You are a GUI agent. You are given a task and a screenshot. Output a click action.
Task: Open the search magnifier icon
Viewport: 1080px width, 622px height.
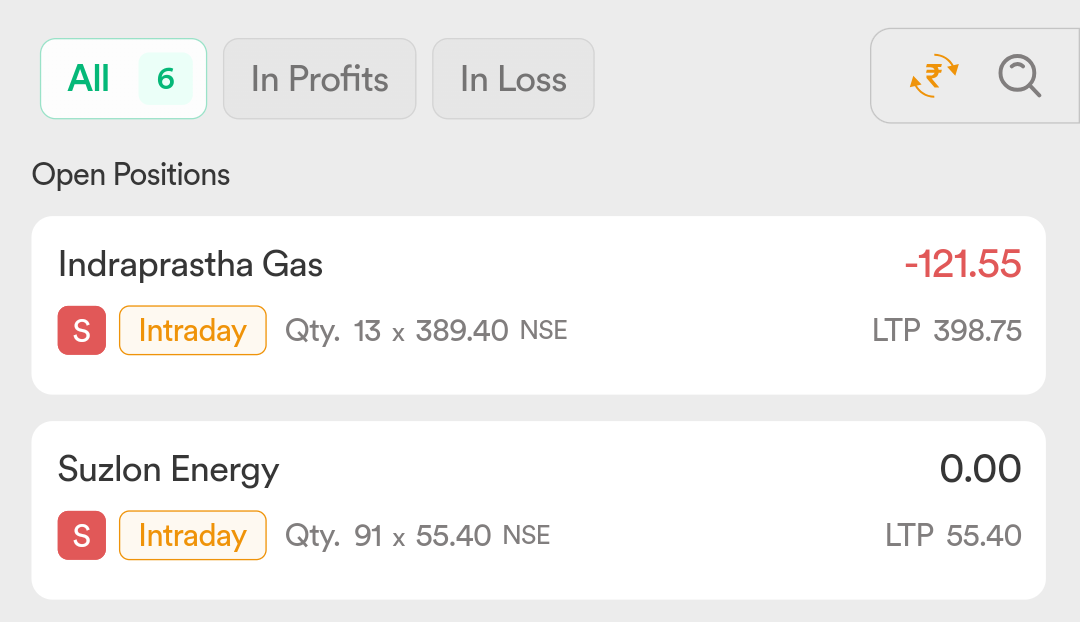(1019, 76)
